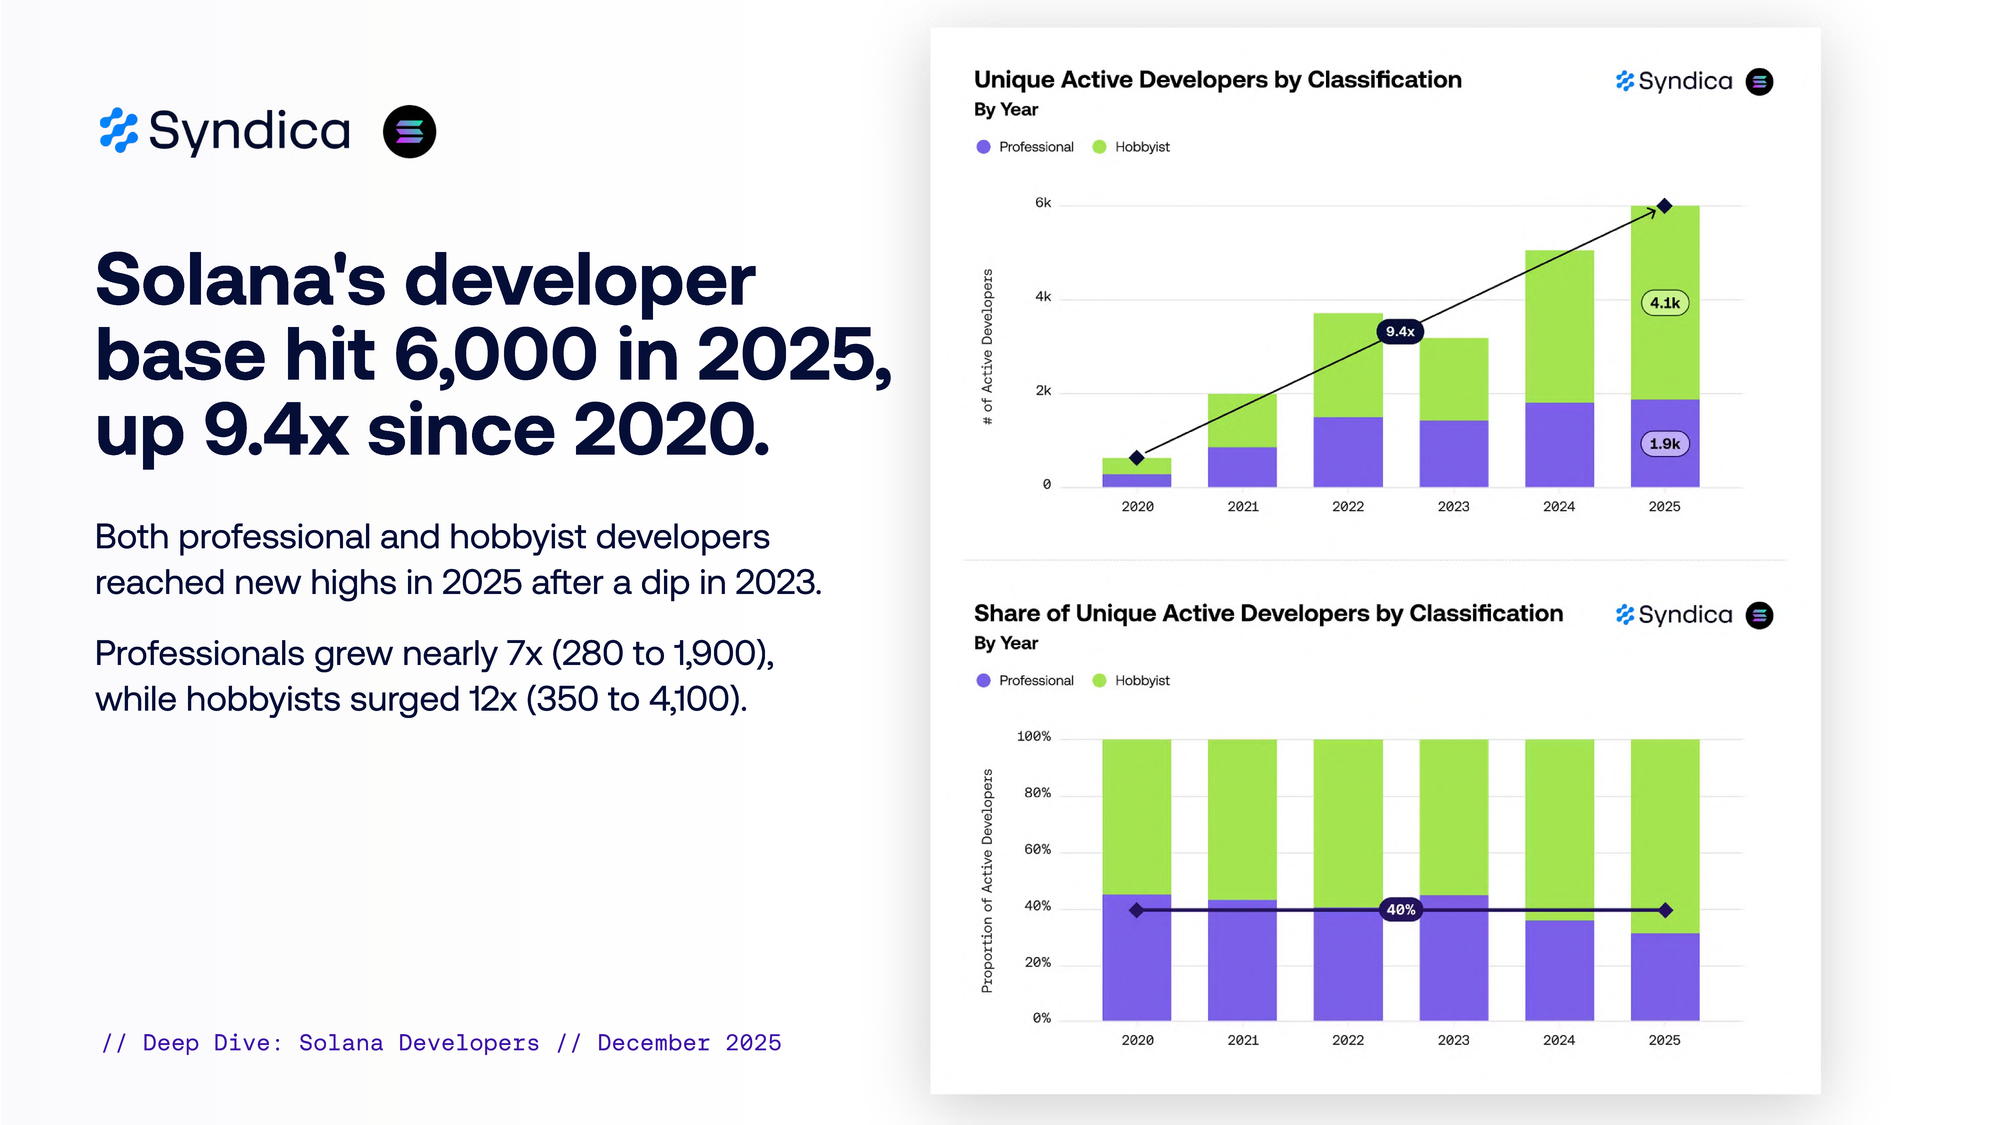
Task: Click the 9.4x growth label badge
Action: pyautogui.click(x=1400, y=331)
